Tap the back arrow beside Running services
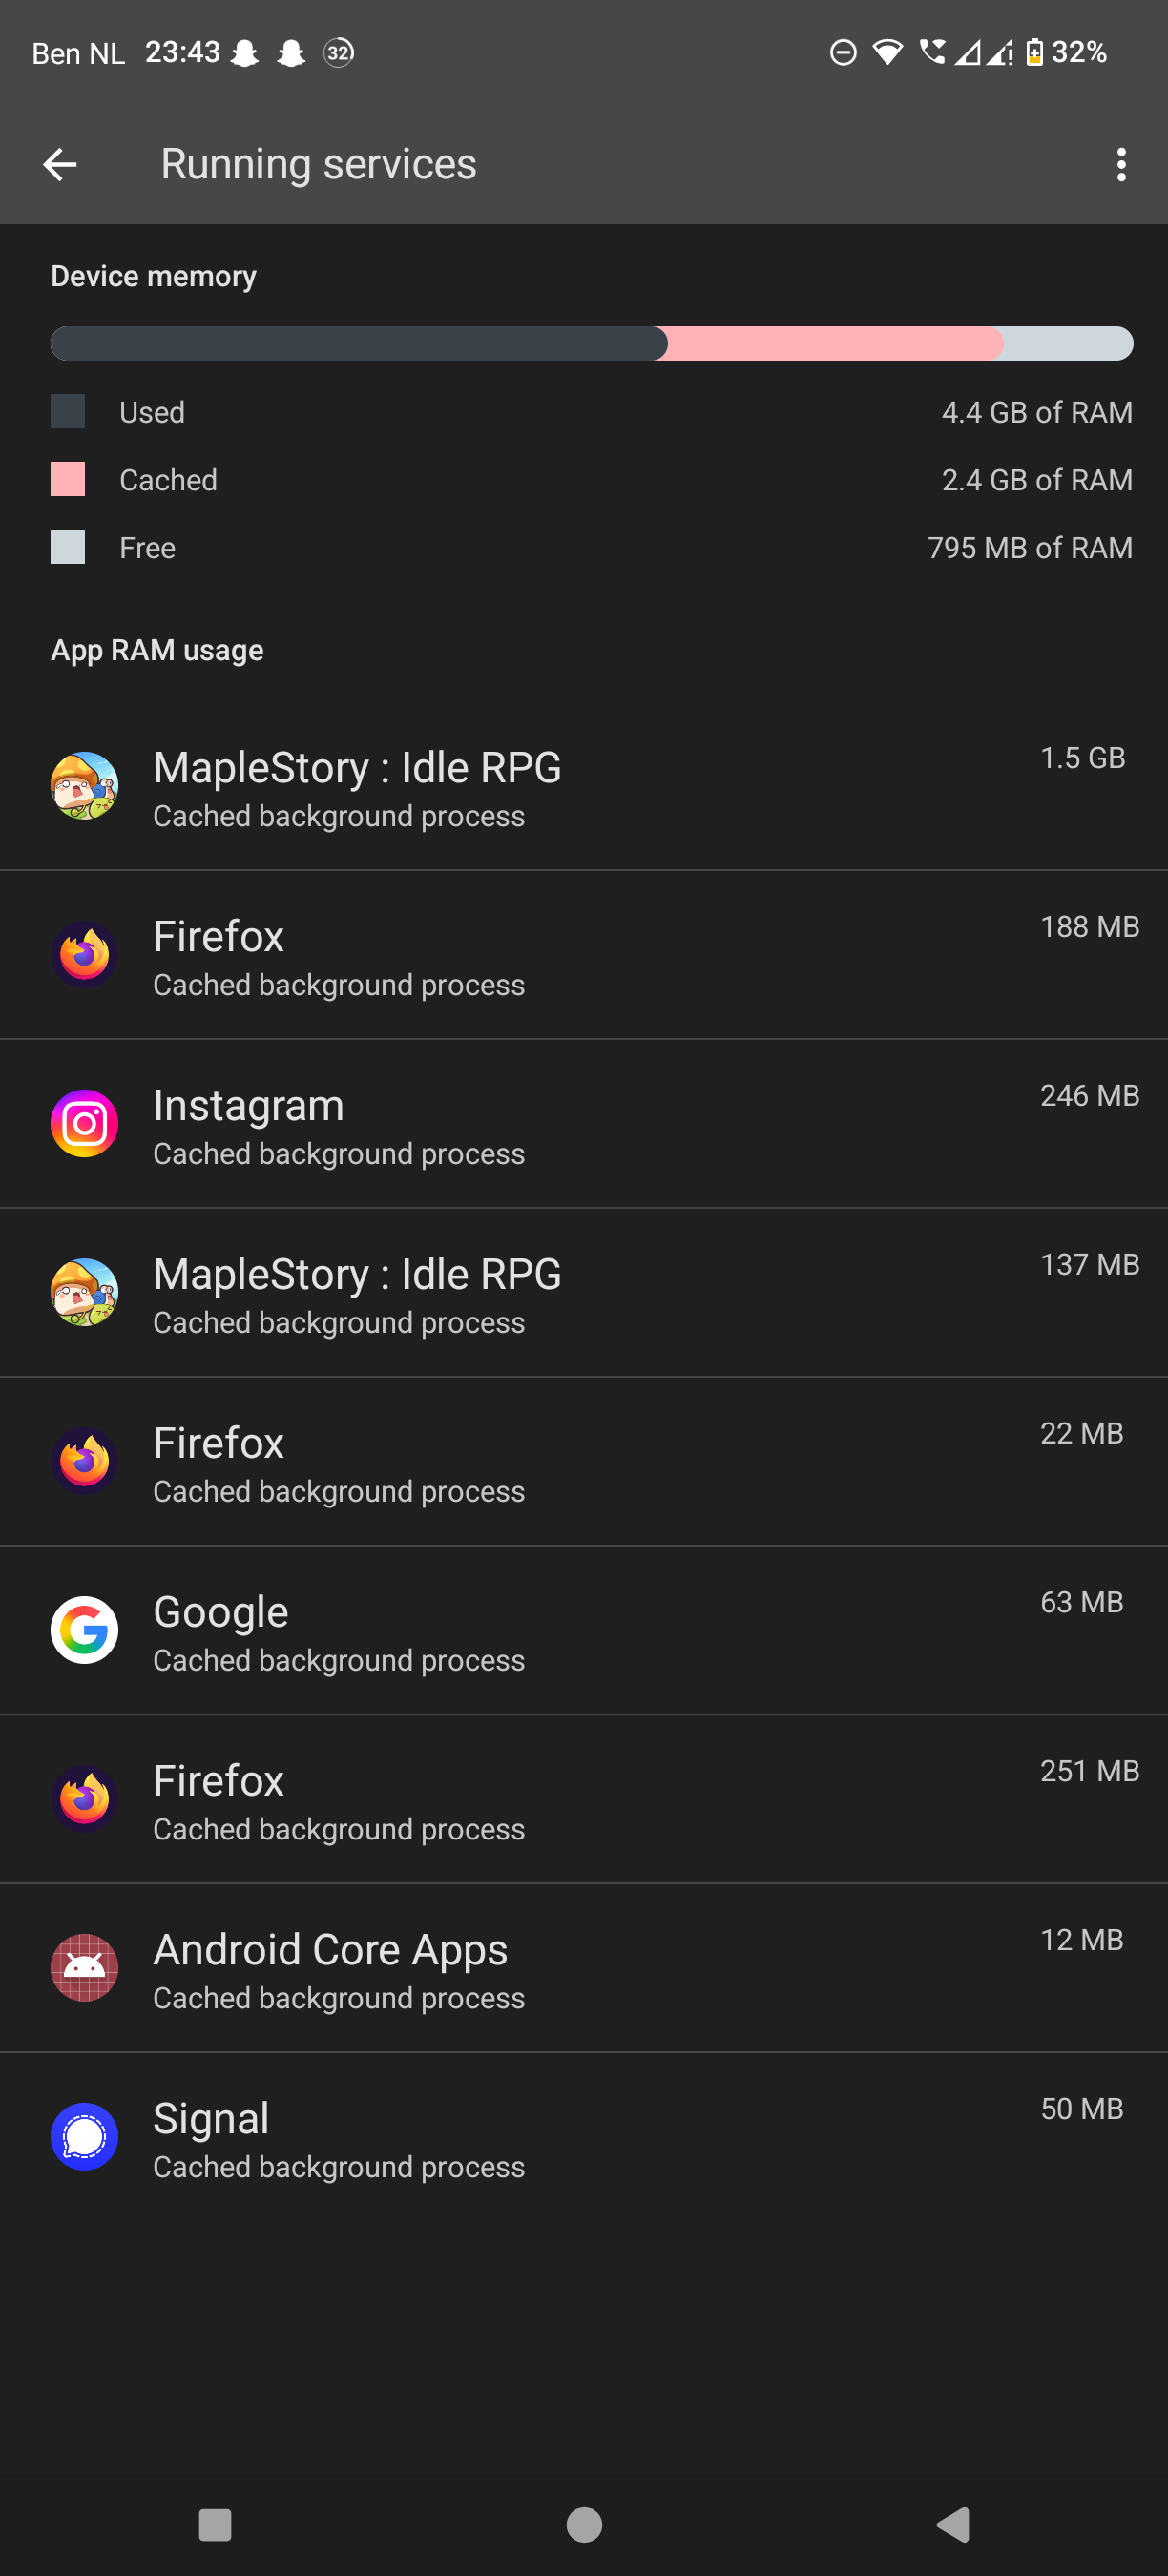 (x=60, y=164)
